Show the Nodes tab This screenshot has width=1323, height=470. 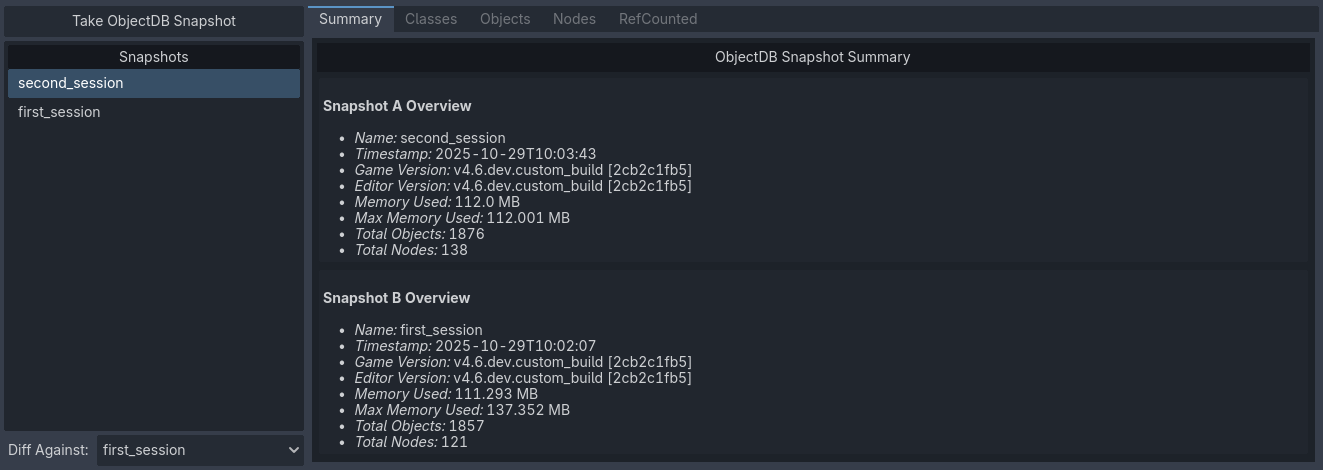point(574,19)
